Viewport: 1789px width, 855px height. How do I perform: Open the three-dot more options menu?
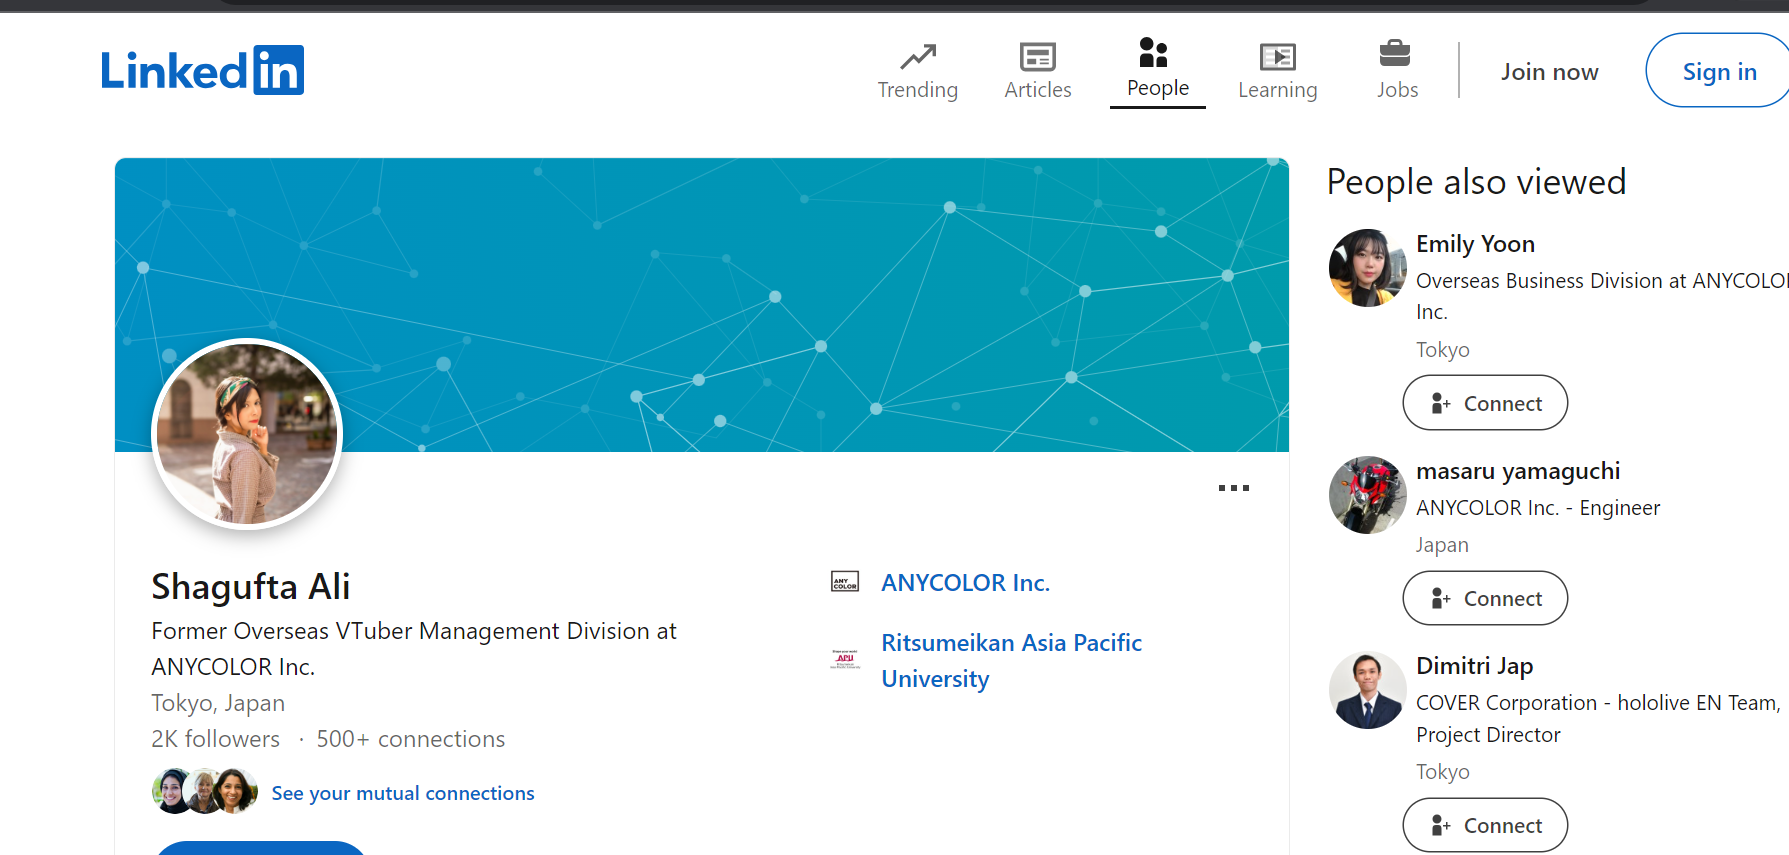tap(1234, 488)
